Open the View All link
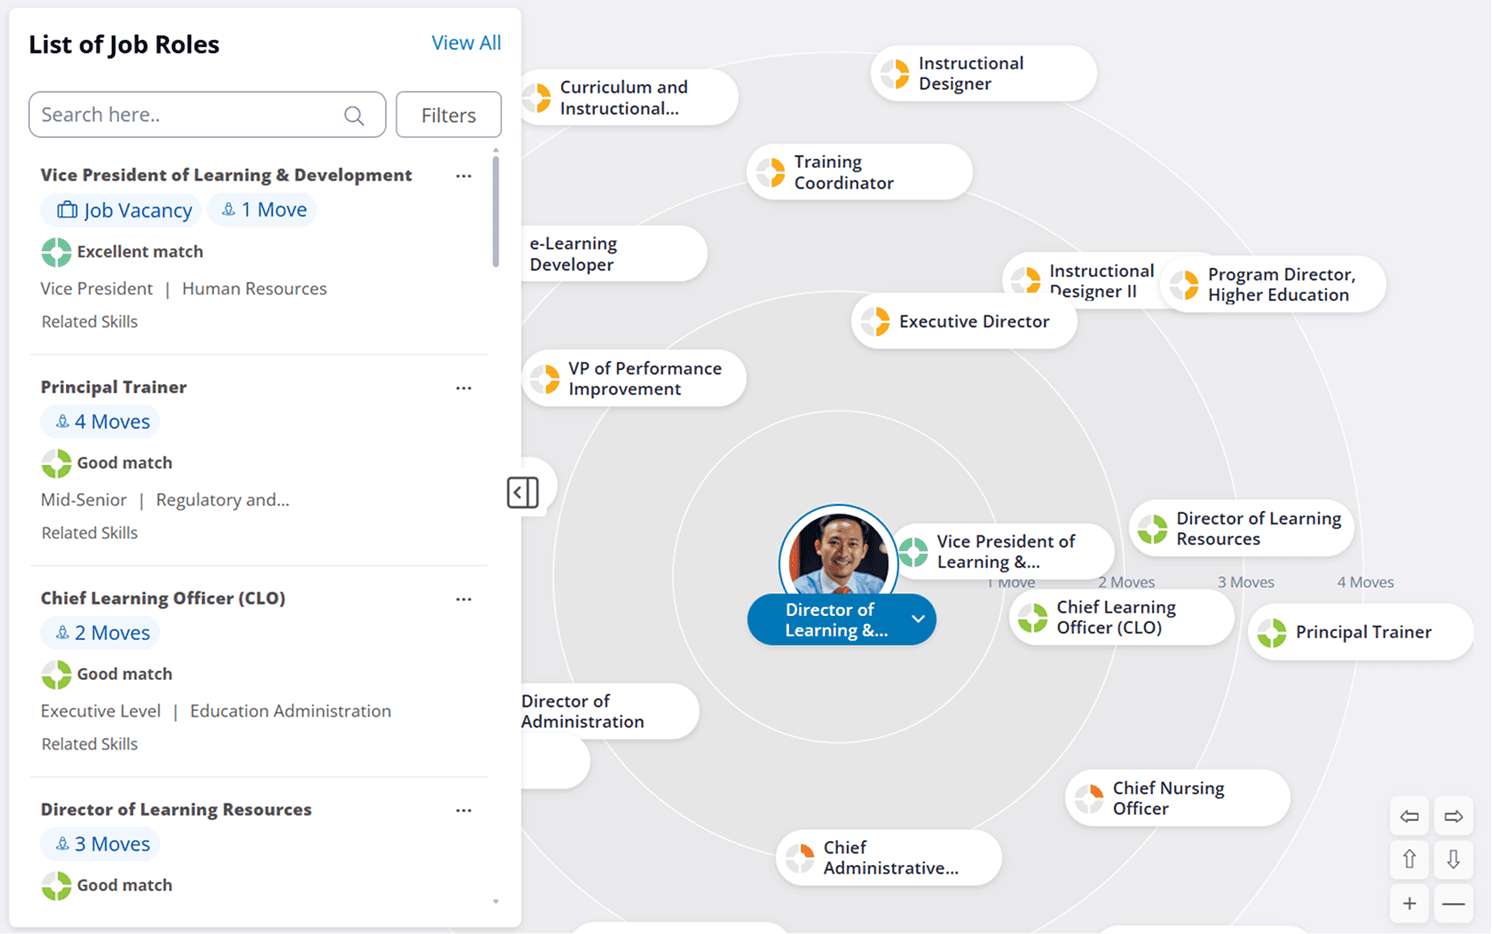 [466, 42]
